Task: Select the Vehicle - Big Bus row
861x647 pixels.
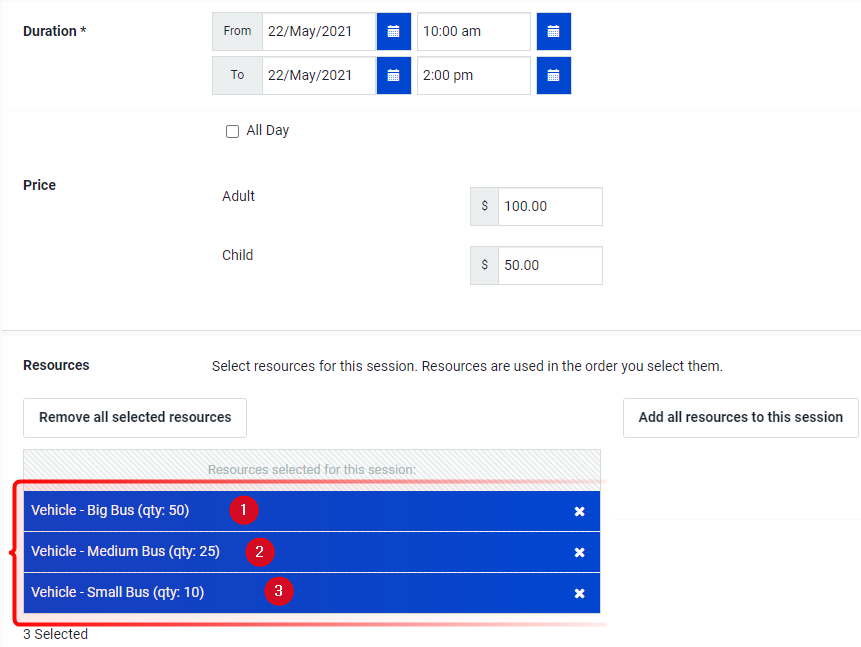Action: point(312,511)
